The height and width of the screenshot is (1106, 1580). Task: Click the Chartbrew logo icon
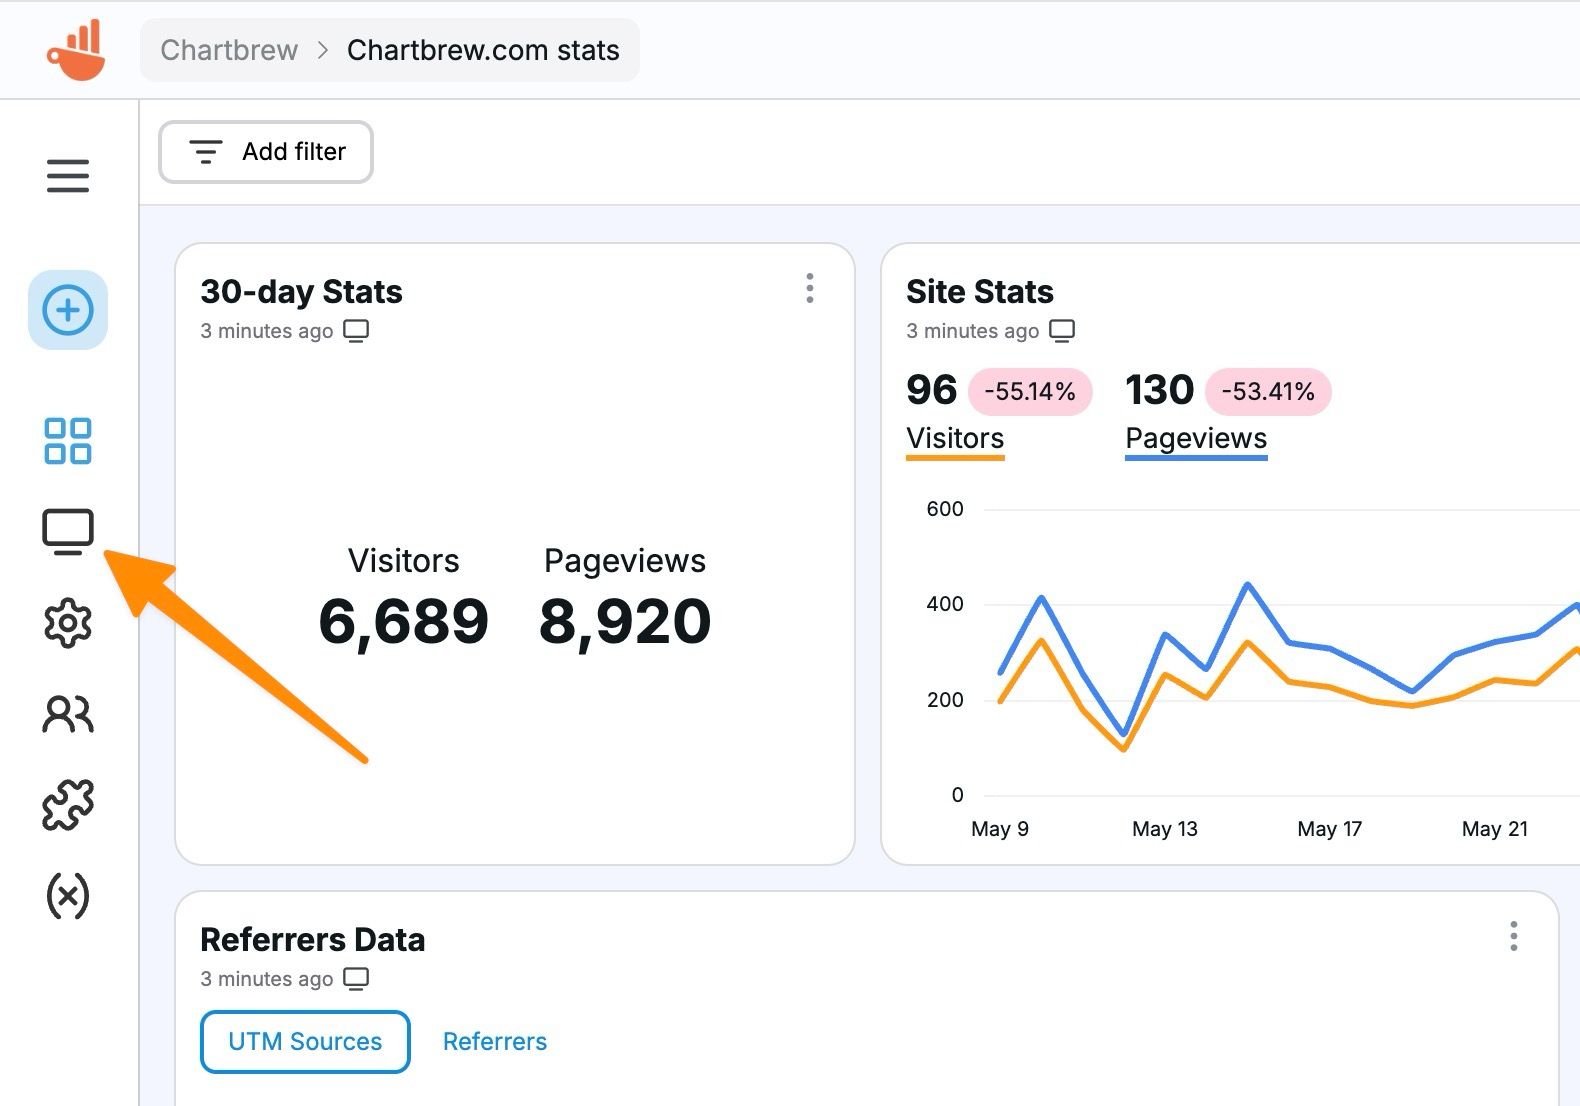click(76, 50)
